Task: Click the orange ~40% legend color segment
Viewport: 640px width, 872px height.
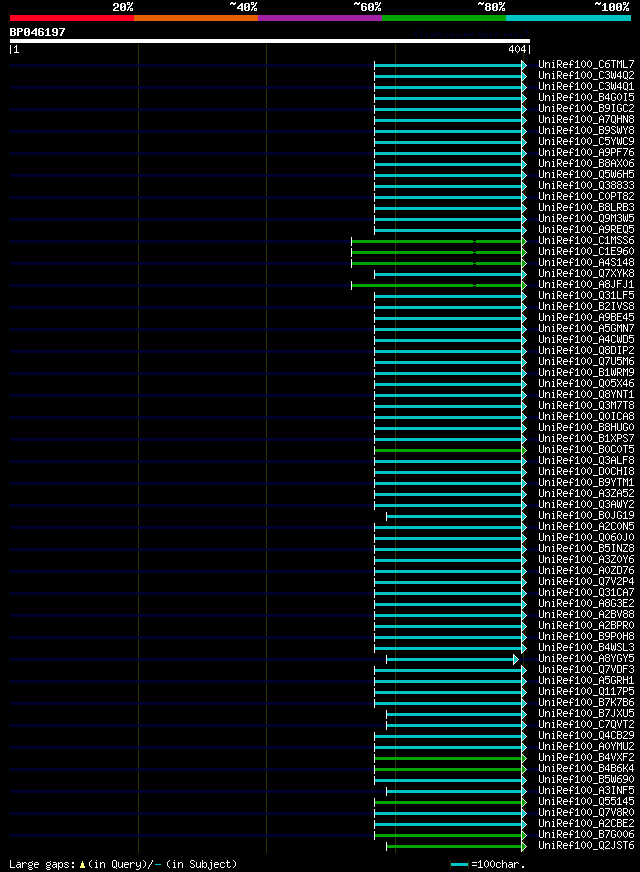Action: (196, 18)
